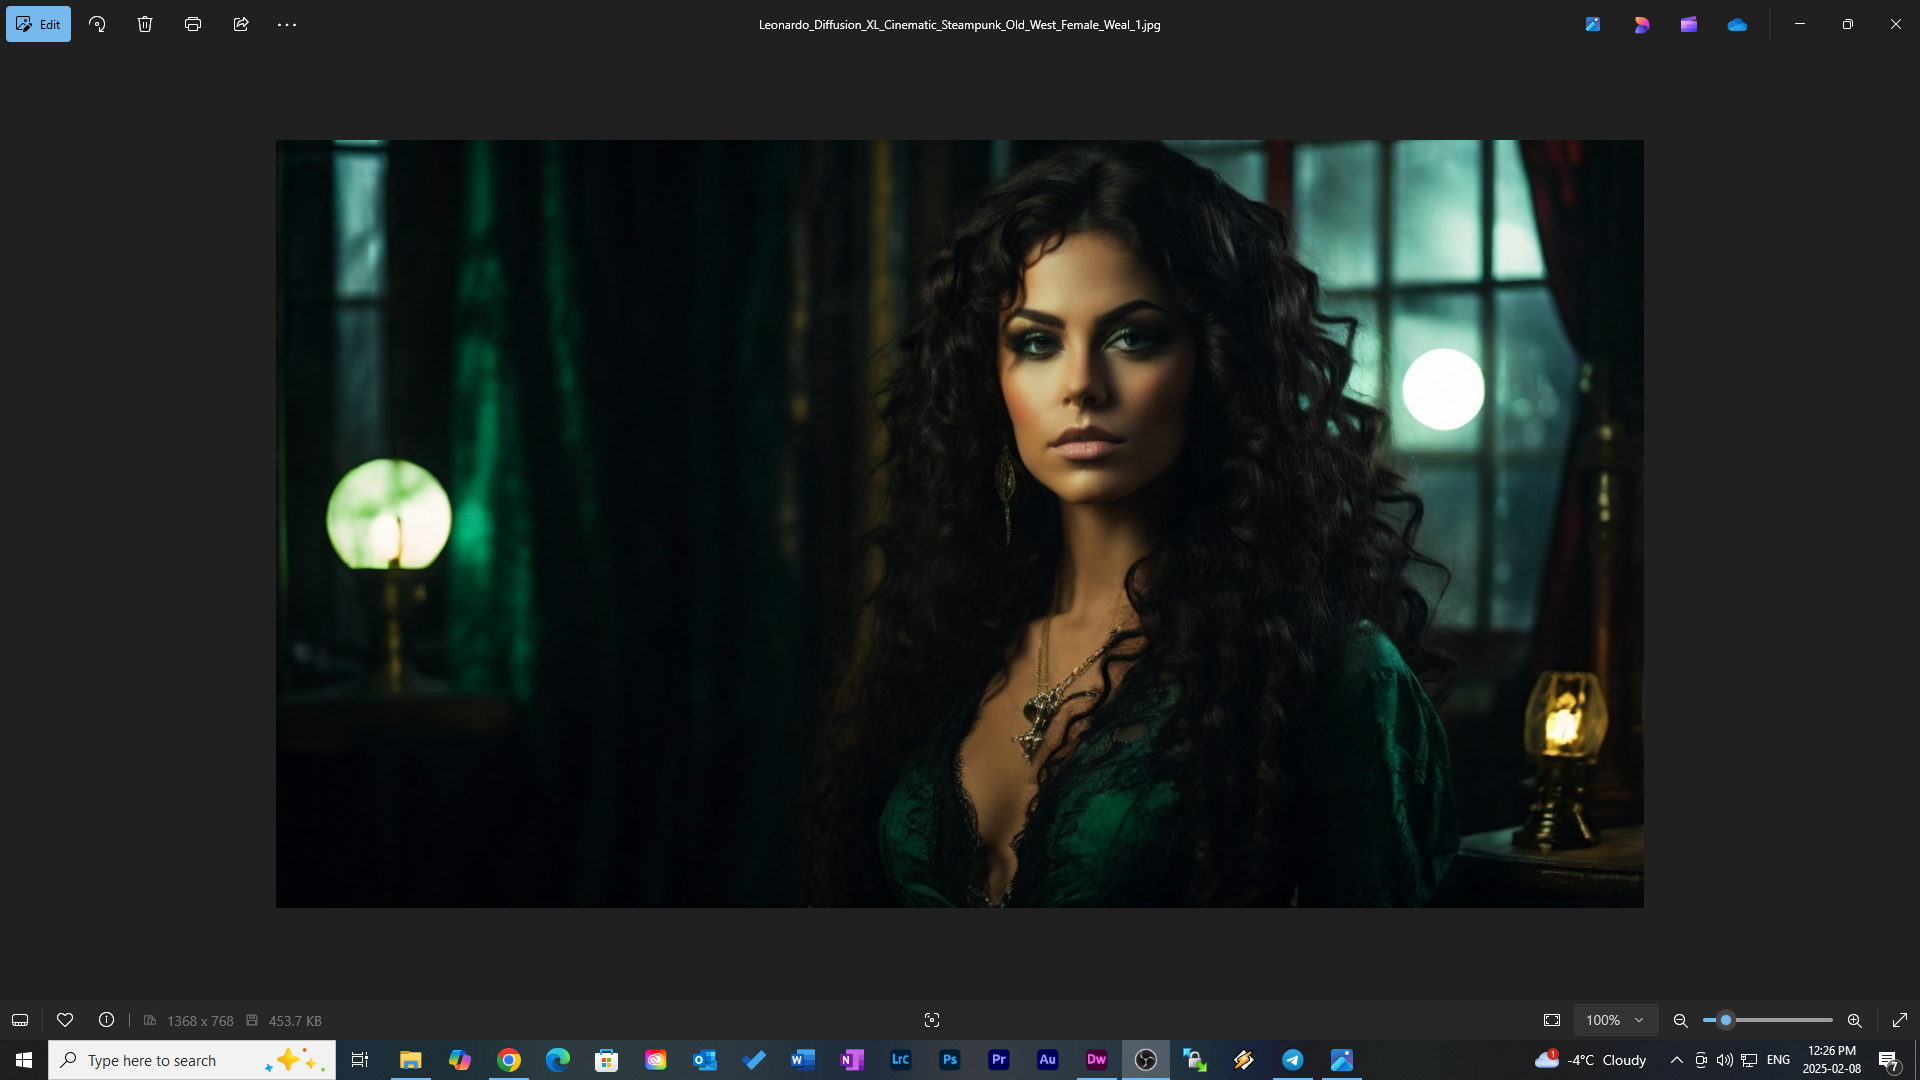Screen dimensions: 1920x1080
Task: Open the three-dot See more menu
Action: (x=287, y=24)
